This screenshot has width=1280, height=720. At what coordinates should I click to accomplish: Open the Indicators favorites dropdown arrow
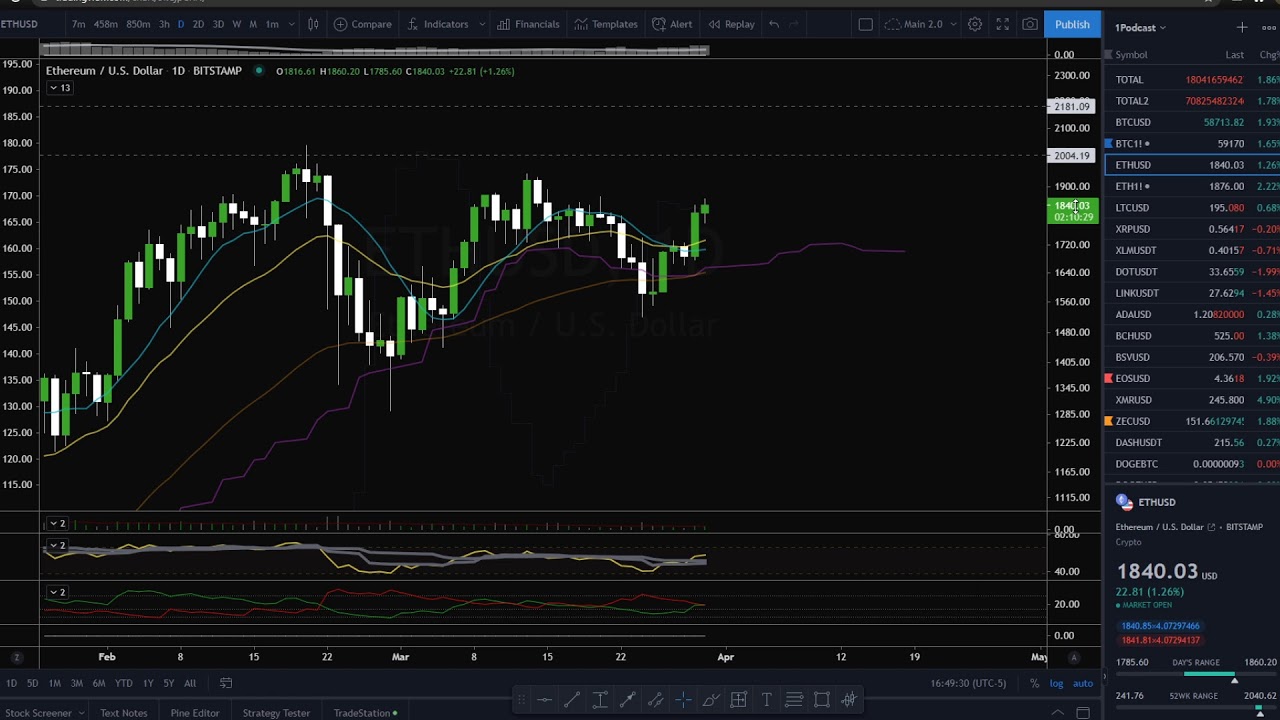[x=482, y=24]
